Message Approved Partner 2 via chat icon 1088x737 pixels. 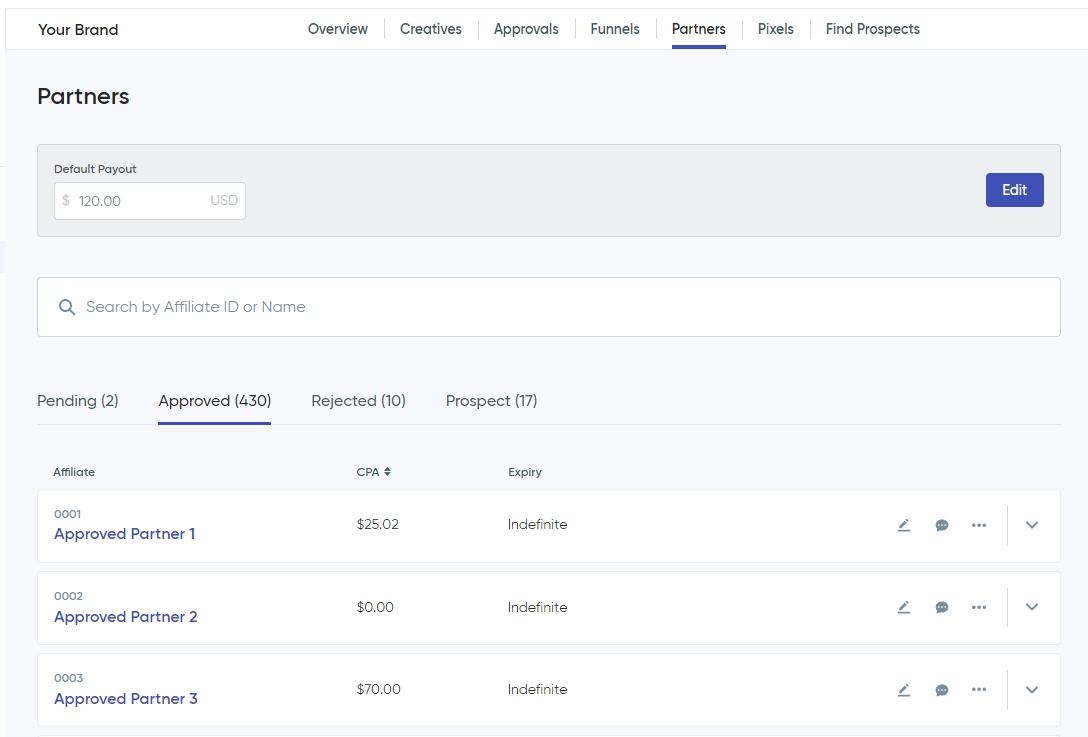click(942, 607)
